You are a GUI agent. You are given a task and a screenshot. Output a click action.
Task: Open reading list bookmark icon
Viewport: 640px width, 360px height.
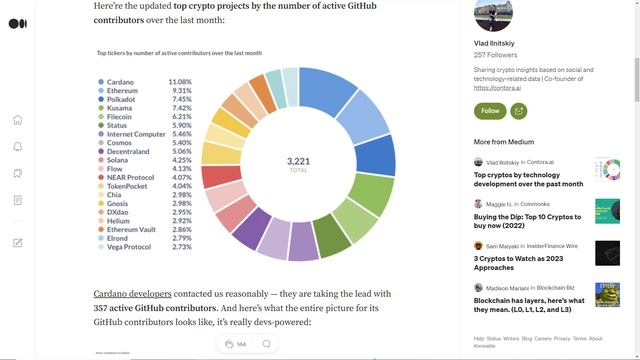(18, 173)
